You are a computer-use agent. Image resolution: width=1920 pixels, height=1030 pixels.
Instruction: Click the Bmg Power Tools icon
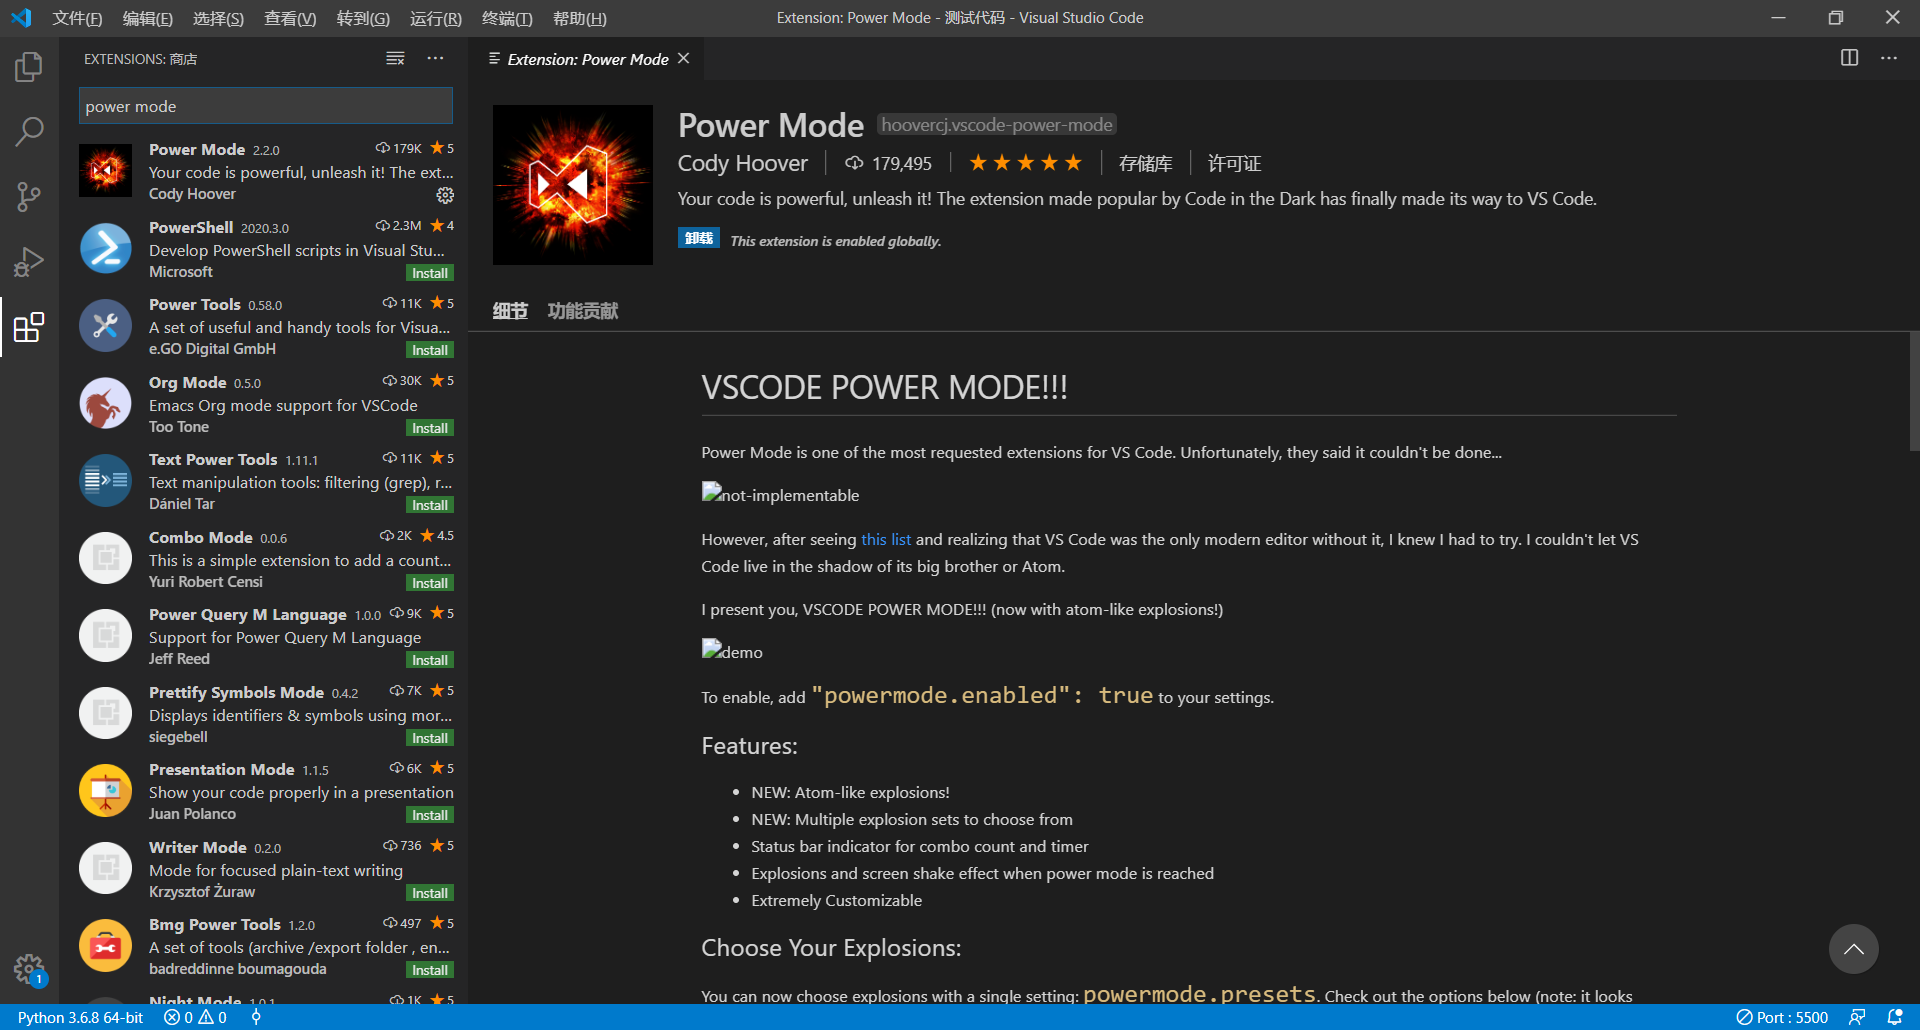[x=105, y=946]
